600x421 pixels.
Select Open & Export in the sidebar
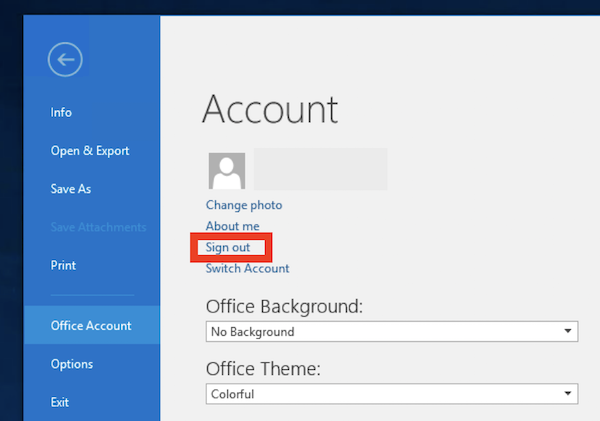[90, 151]
